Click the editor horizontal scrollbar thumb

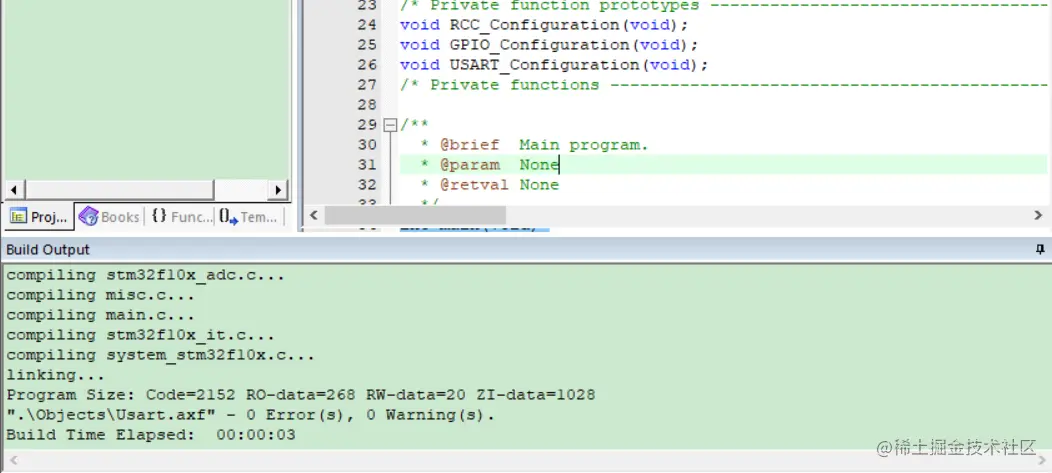pos(415,215)
